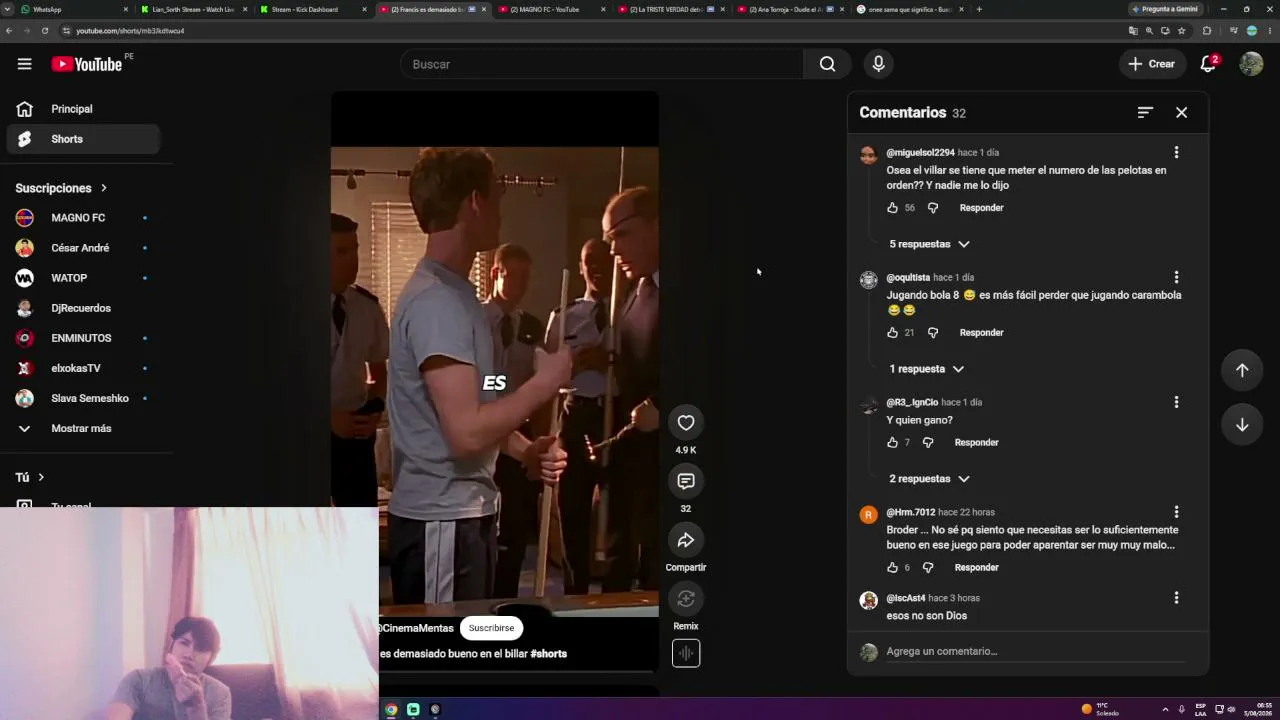Switch to the MAGNO FC - YouTube tab
The width and height of the screenshot is (1280, 720).
[551, 9]
